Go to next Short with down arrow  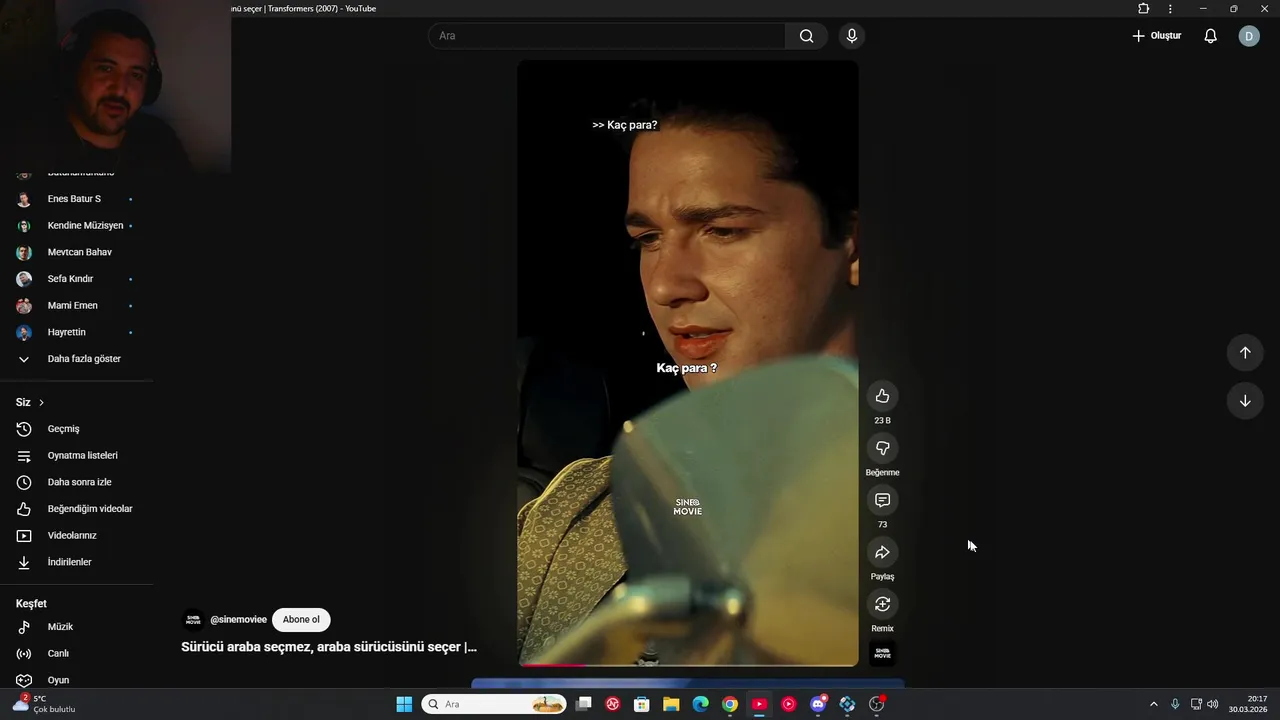point(1245,401)
